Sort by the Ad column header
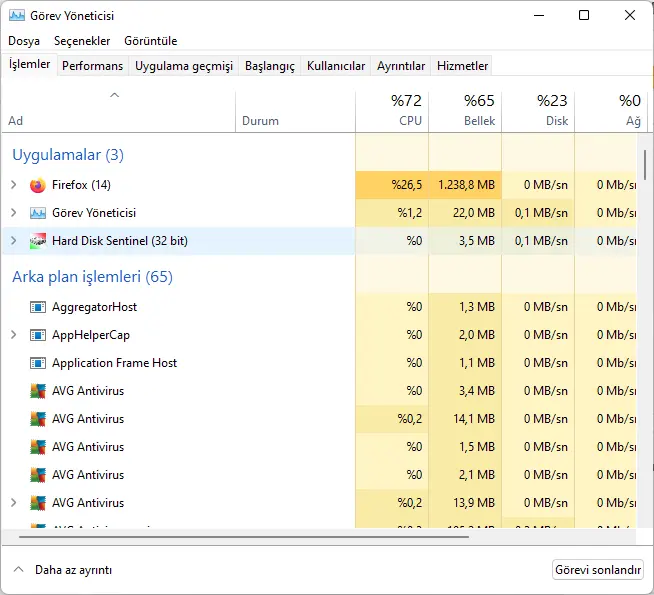 (x=118, y=112)
